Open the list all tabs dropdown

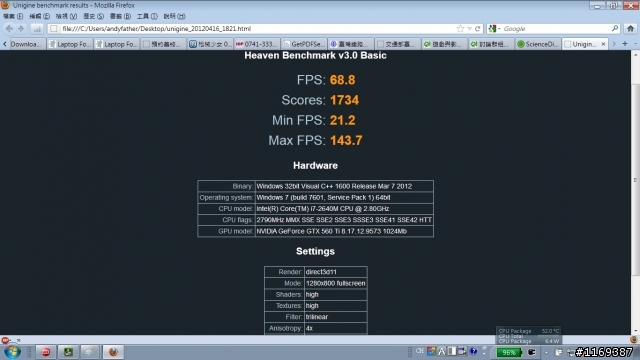[635, 44]
